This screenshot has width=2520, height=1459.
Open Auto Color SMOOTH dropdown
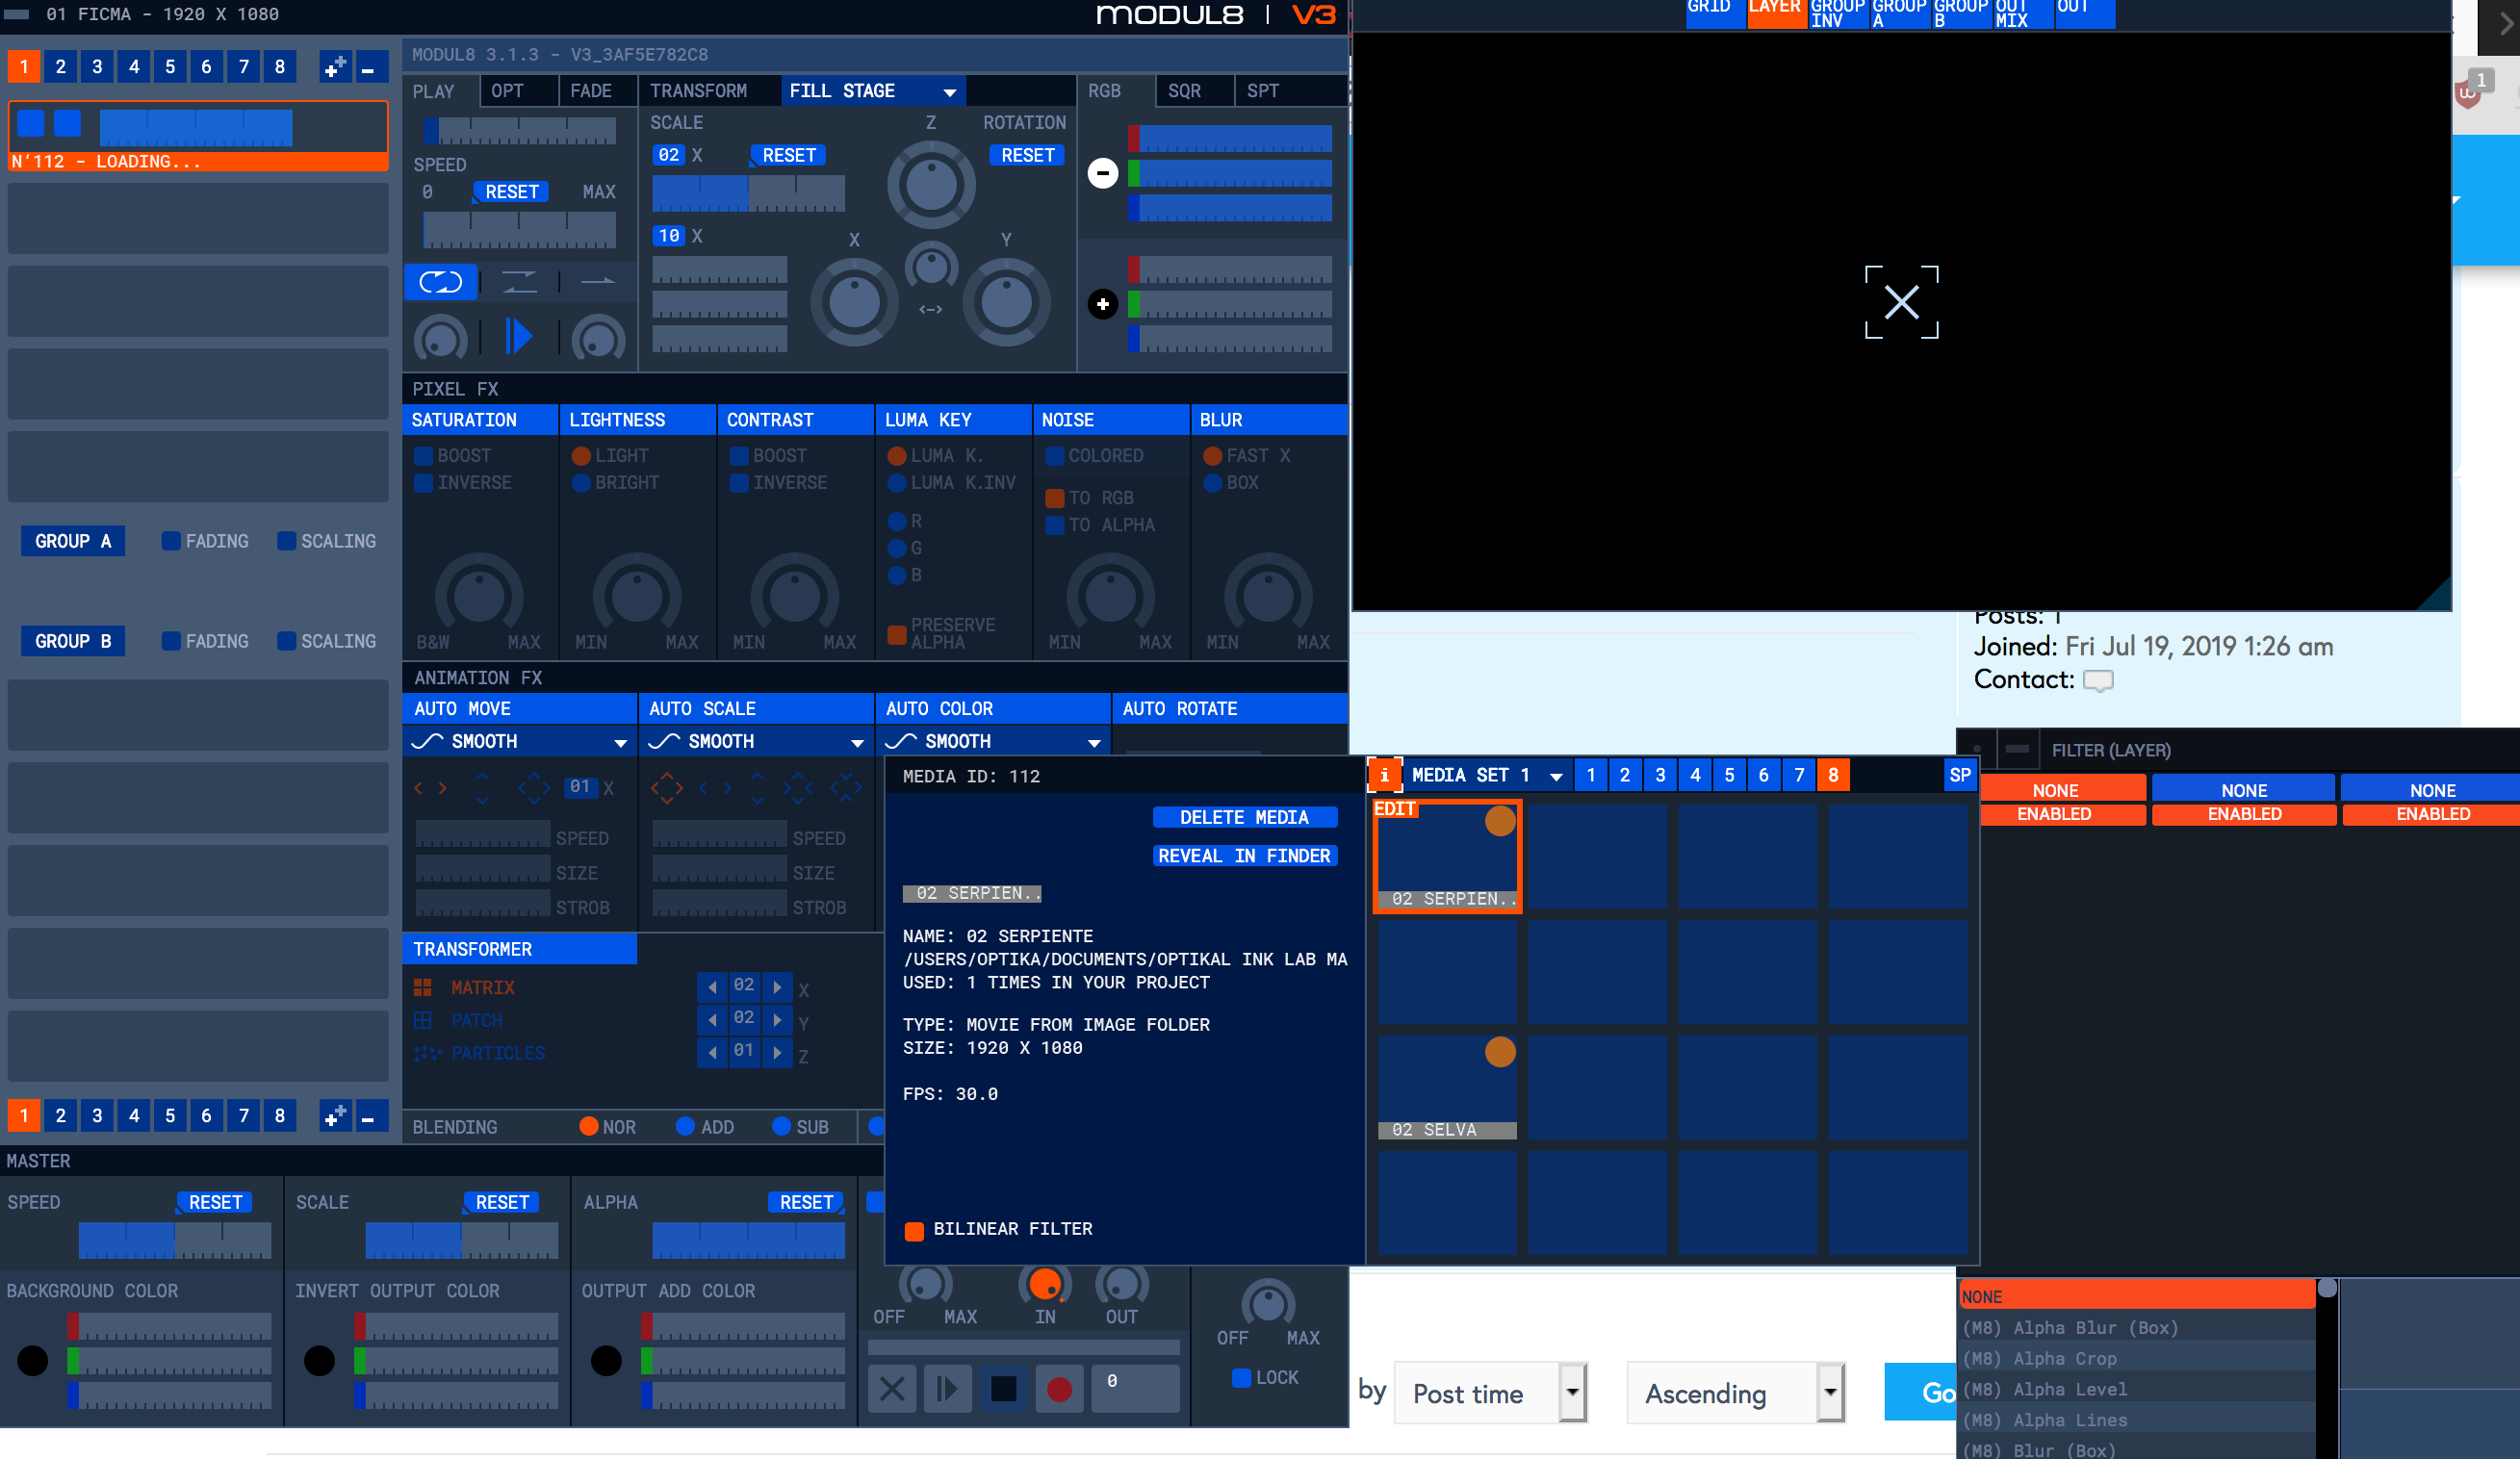pos(994,741)
